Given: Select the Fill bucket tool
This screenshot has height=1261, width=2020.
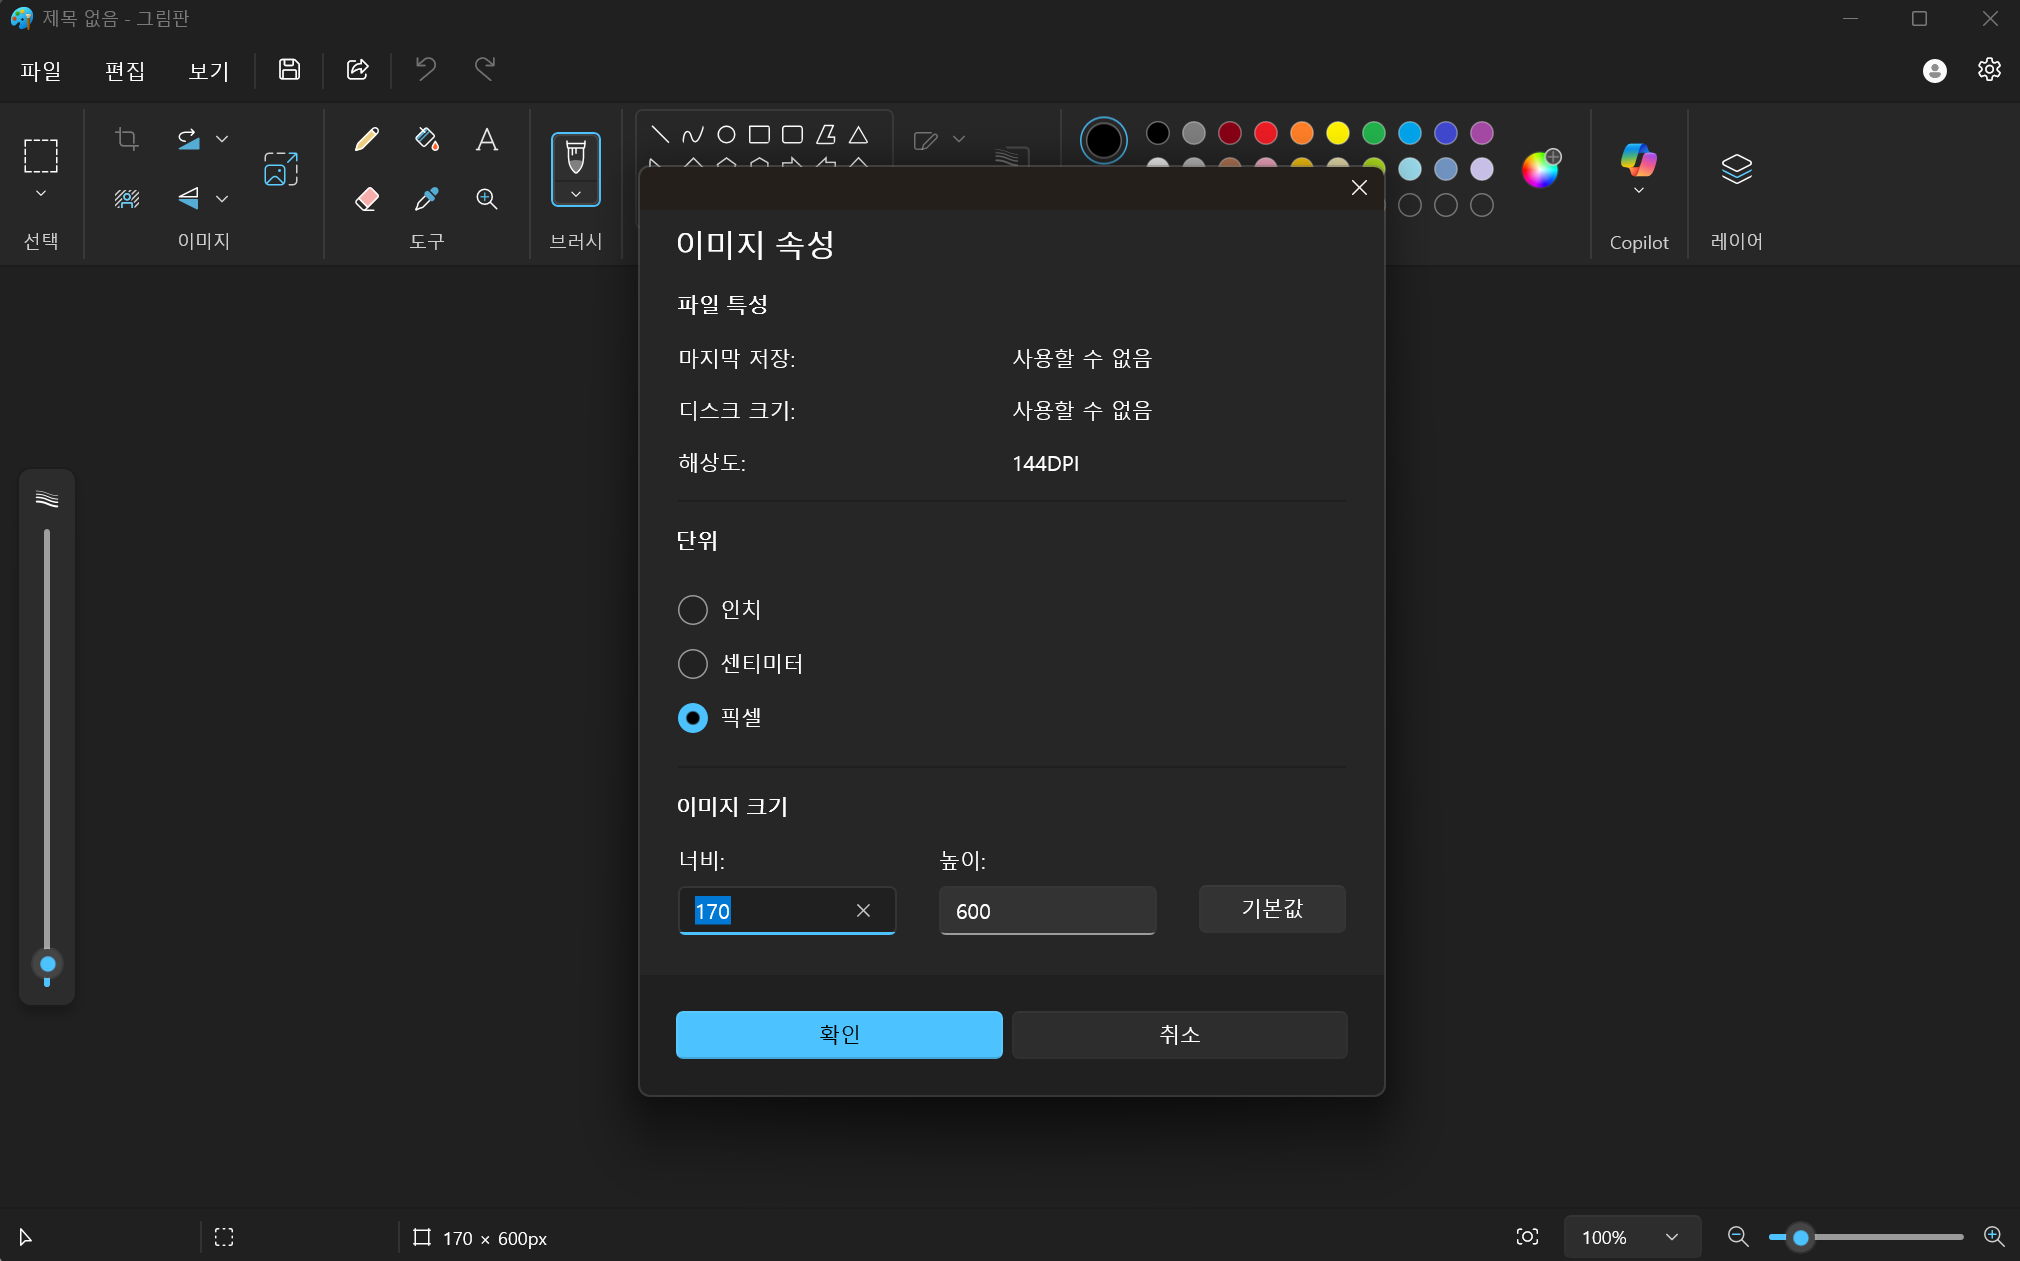Looking at the screenshot, I should click(x=427, y=139).
